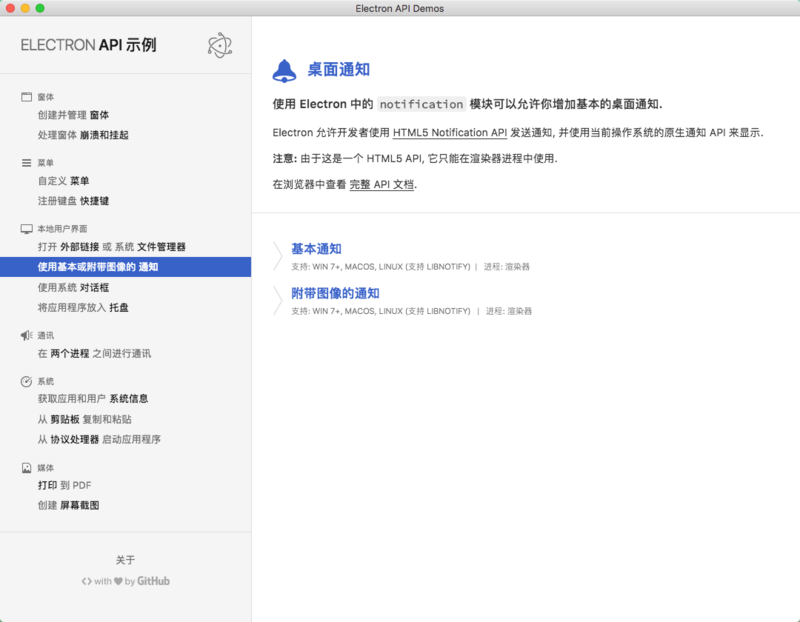Click the gauge icon beside 系统
The height and width of the screenshot is (622, 800).
[27, 381]
